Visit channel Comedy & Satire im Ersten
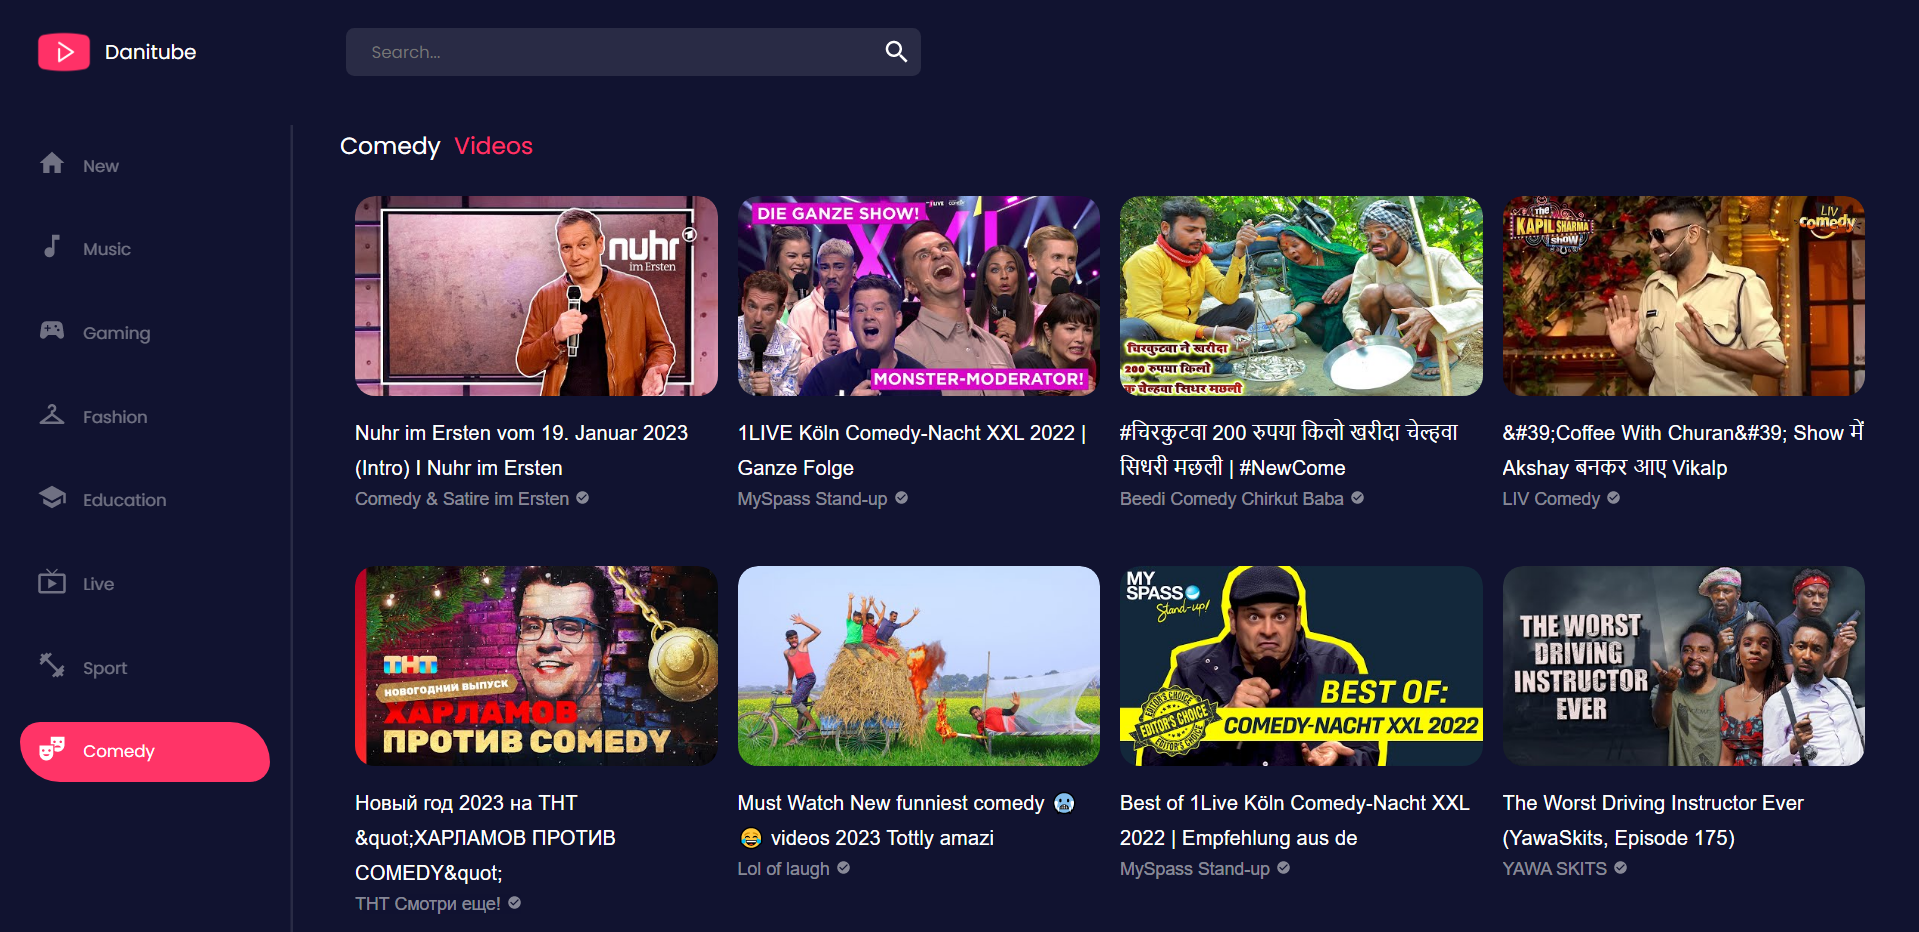Image resolution: width=1919 pixels, height=932 pixels. pos(462,499)
